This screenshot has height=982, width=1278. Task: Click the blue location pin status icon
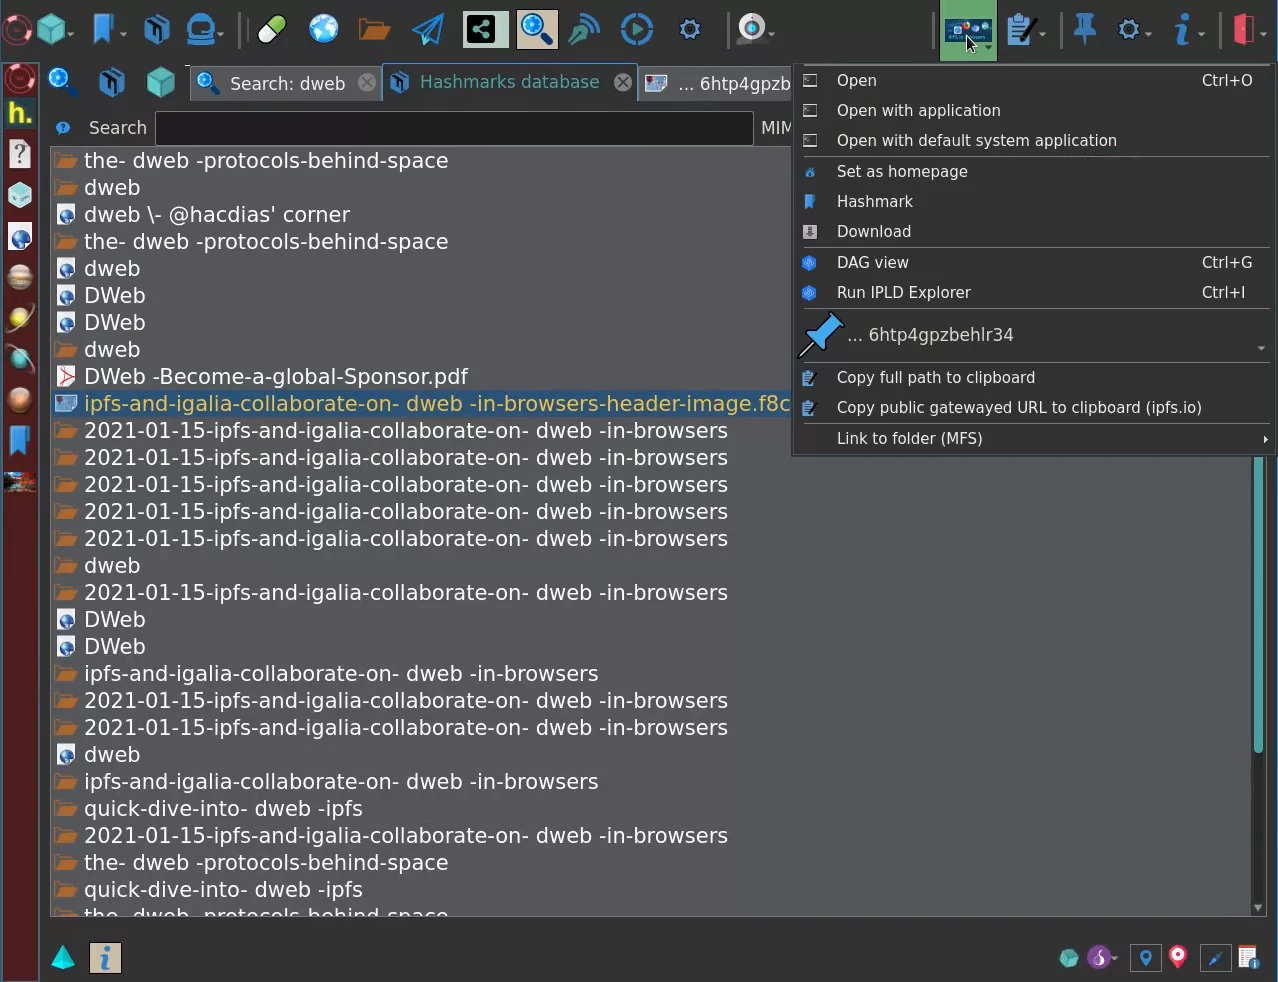pyautogui.click(x=1146, y=958)
